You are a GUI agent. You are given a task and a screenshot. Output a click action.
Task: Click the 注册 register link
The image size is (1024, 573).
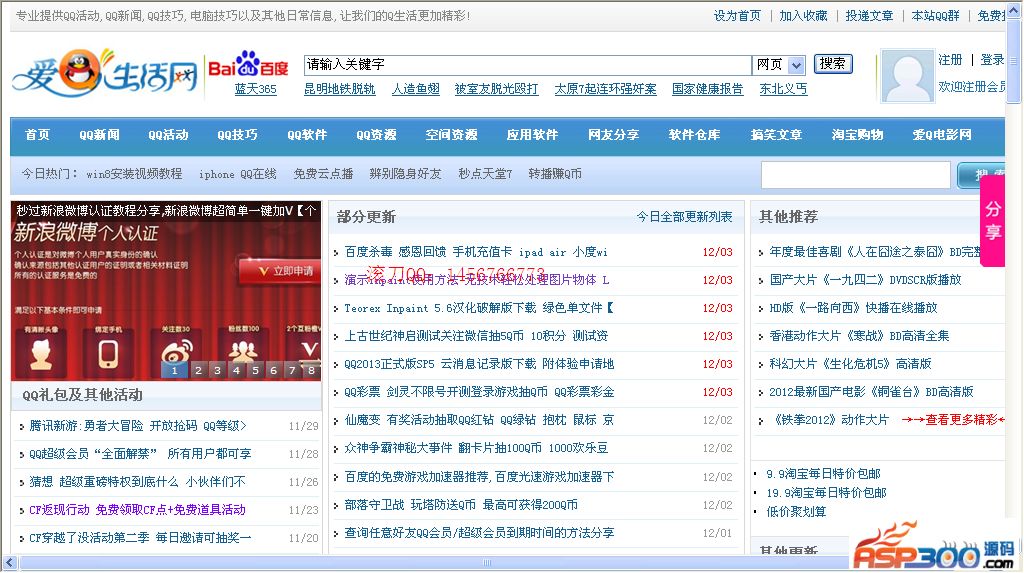(x=950, y=60)
